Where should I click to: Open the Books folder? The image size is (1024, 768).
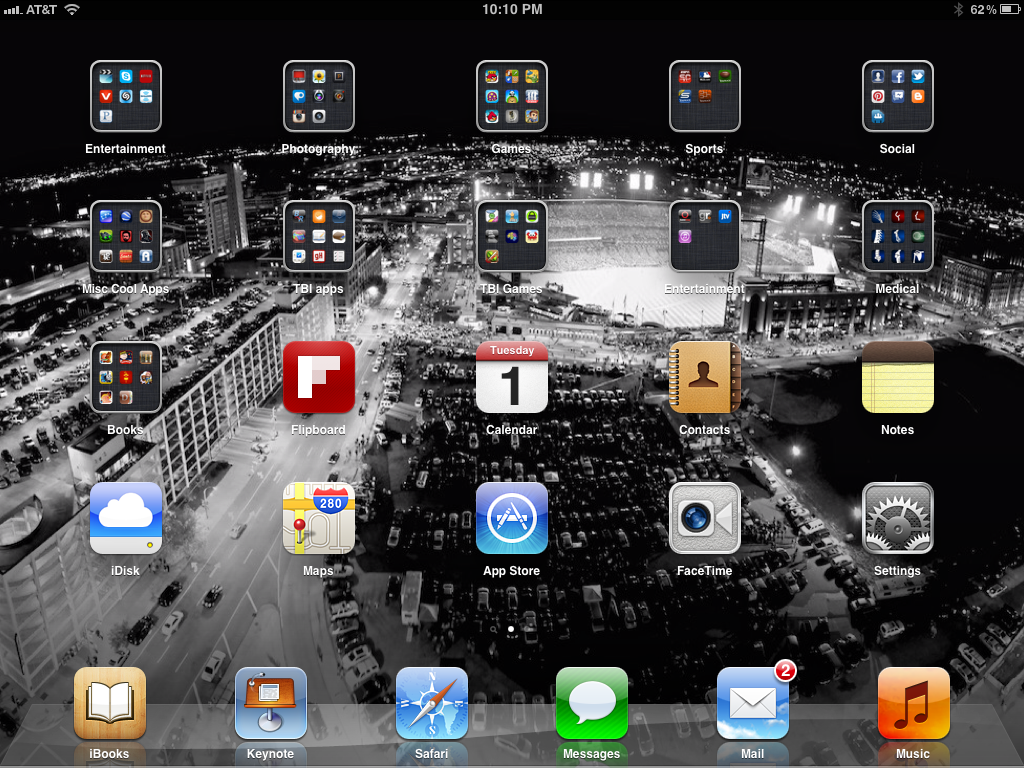pos(125,377)
